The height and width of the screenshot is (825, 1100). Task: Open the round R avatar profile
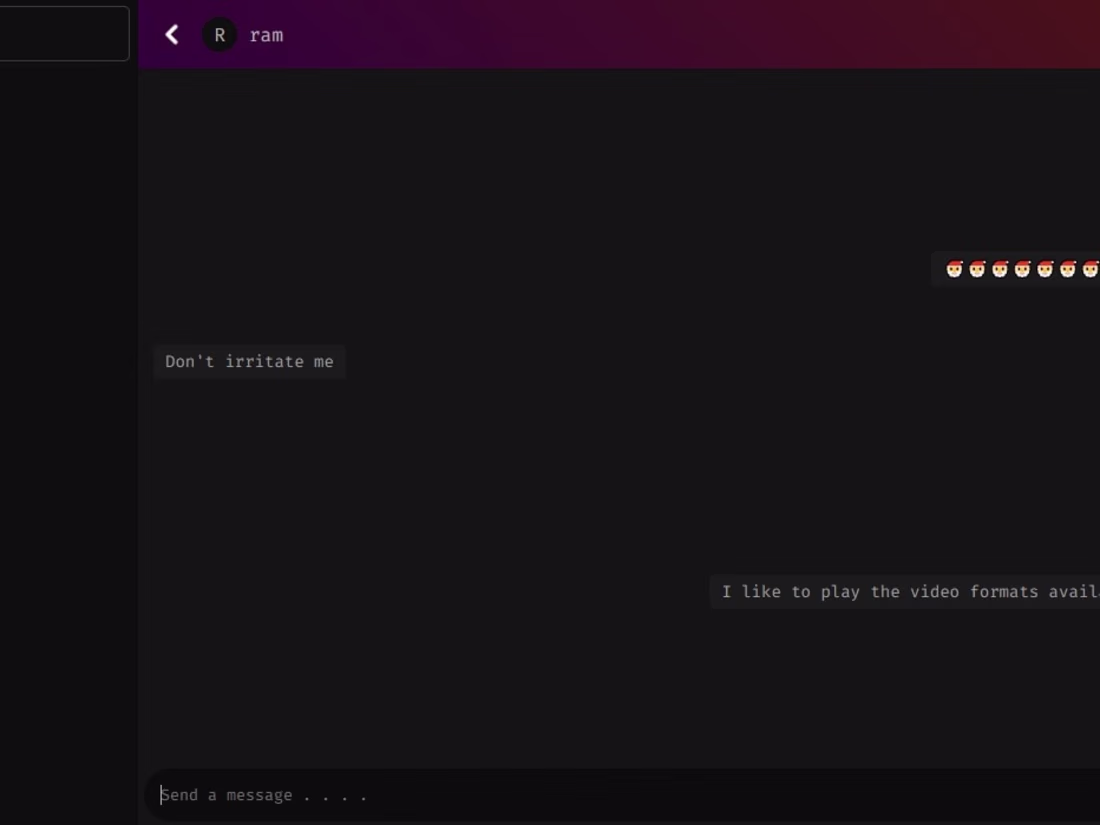220,35
